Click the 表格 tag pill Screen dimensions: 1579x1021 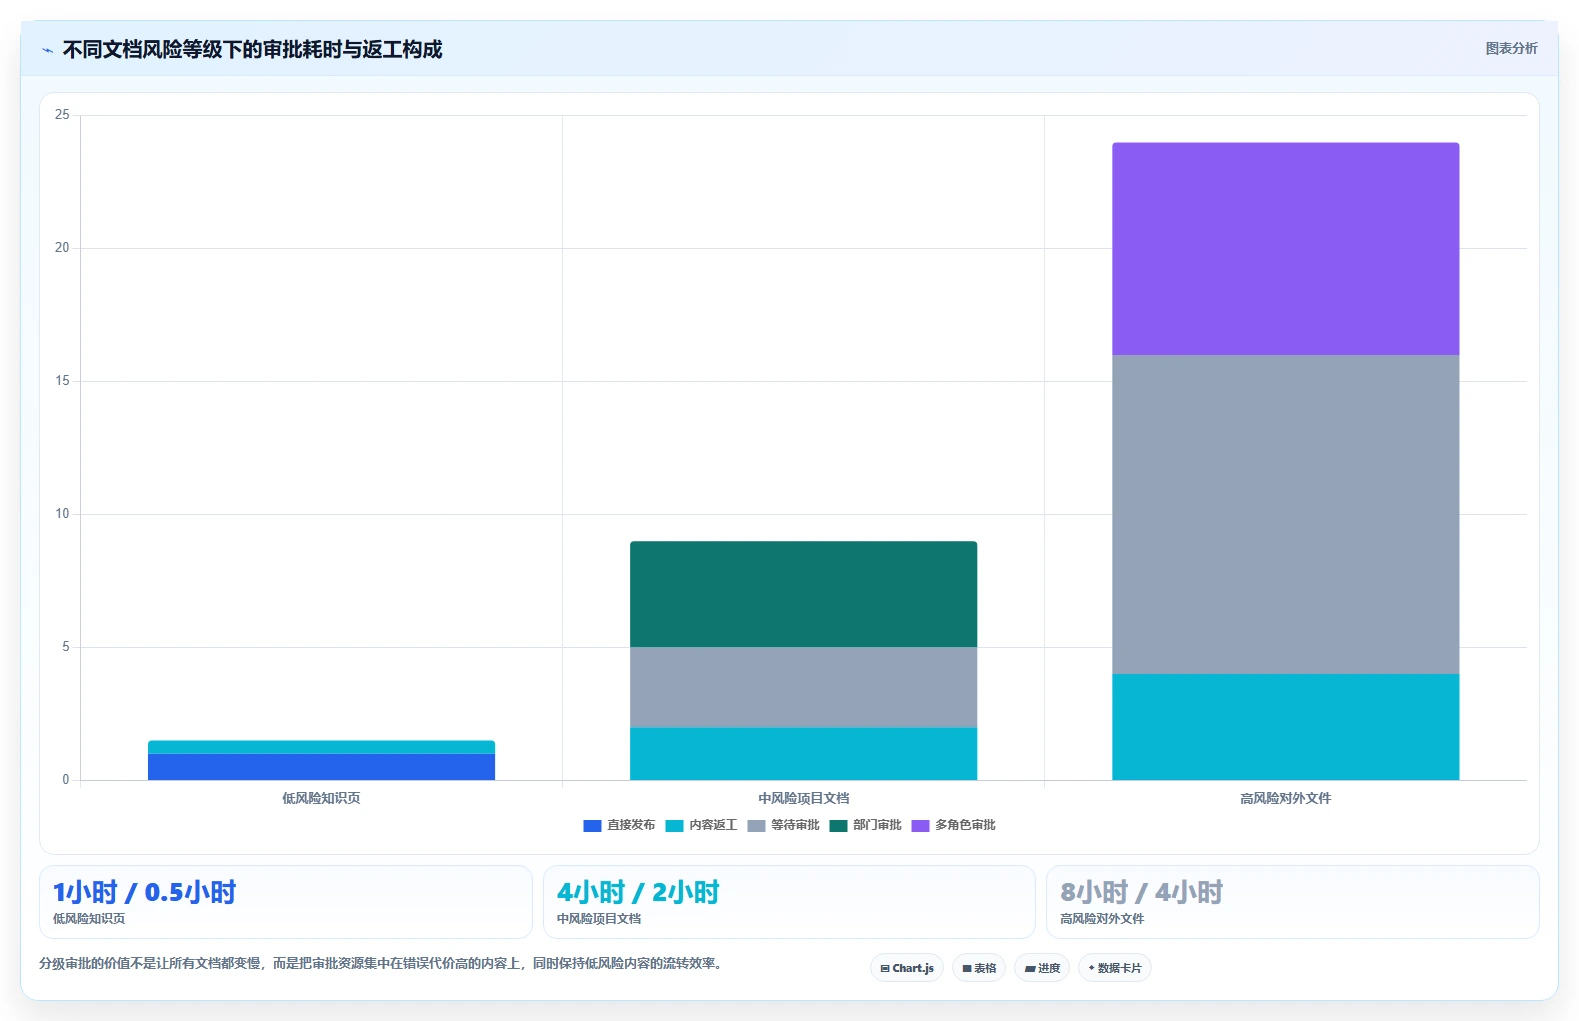979,968
